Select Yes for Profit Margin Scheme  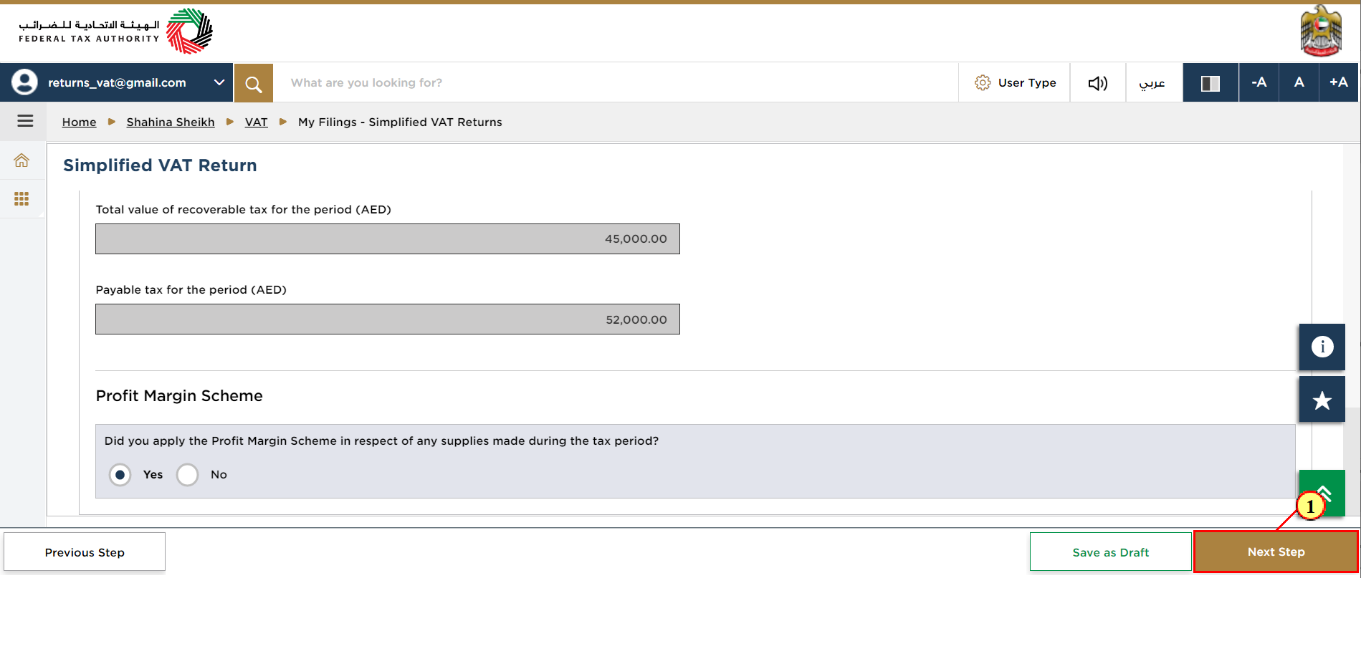120,475
